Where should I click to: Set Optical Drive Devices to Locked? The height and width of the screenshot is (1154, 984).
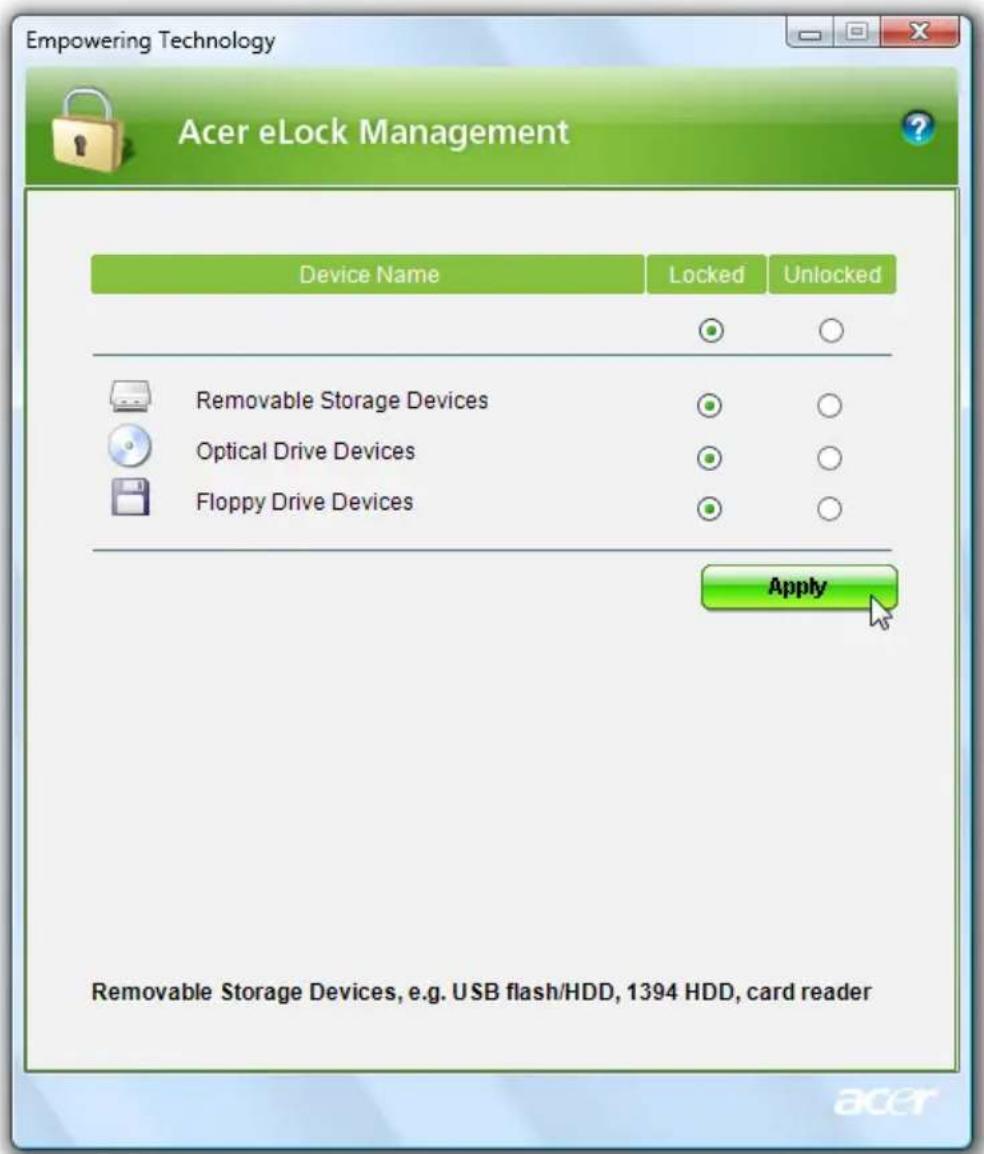coord(709,459)
